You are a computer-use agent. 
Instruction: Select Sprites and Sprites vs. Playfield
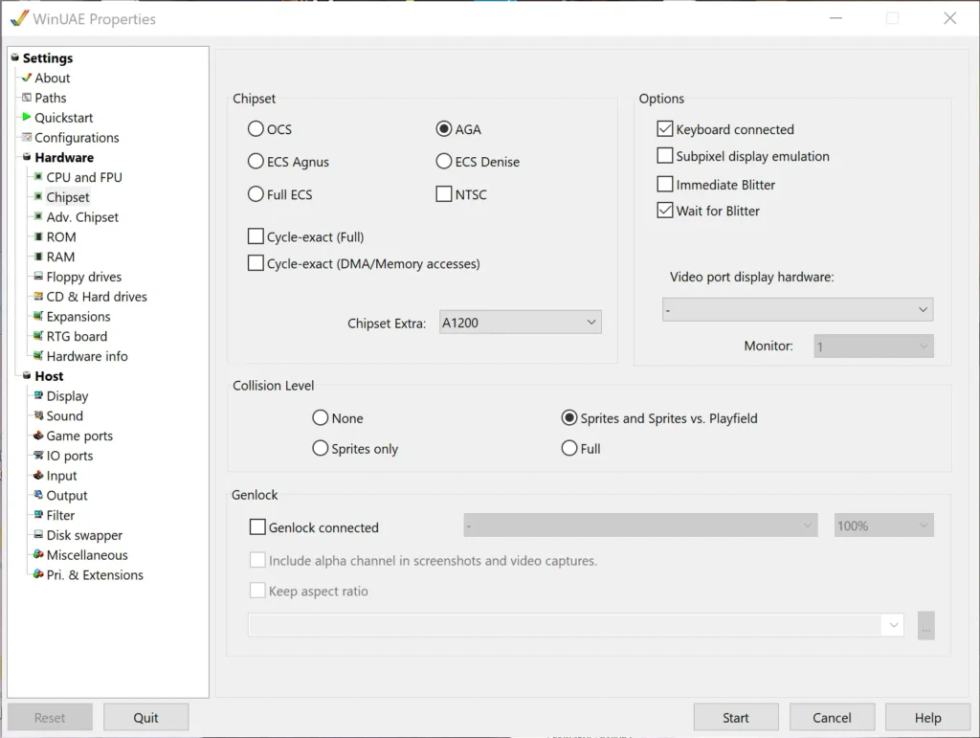tap(569, 417)
